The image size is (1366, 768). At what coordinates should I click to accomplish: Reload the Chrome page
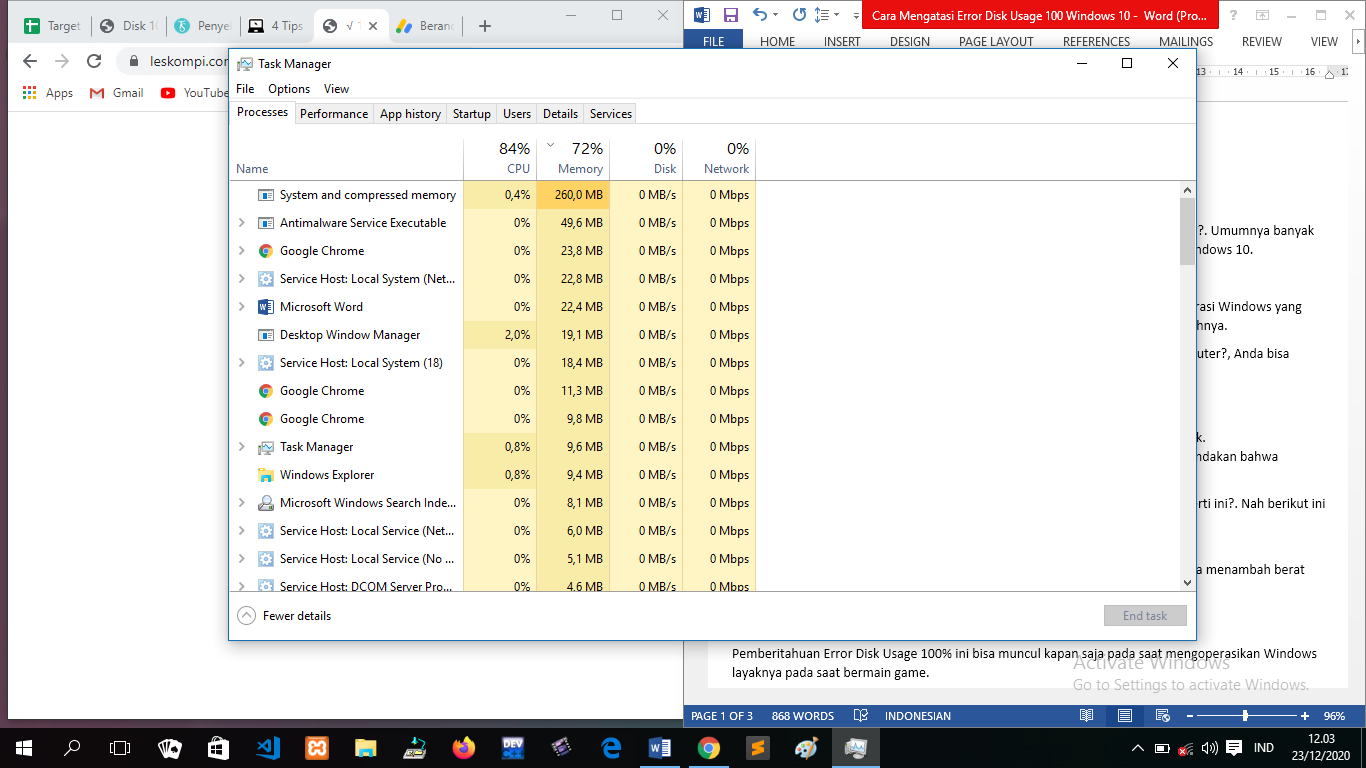[94, 61]
